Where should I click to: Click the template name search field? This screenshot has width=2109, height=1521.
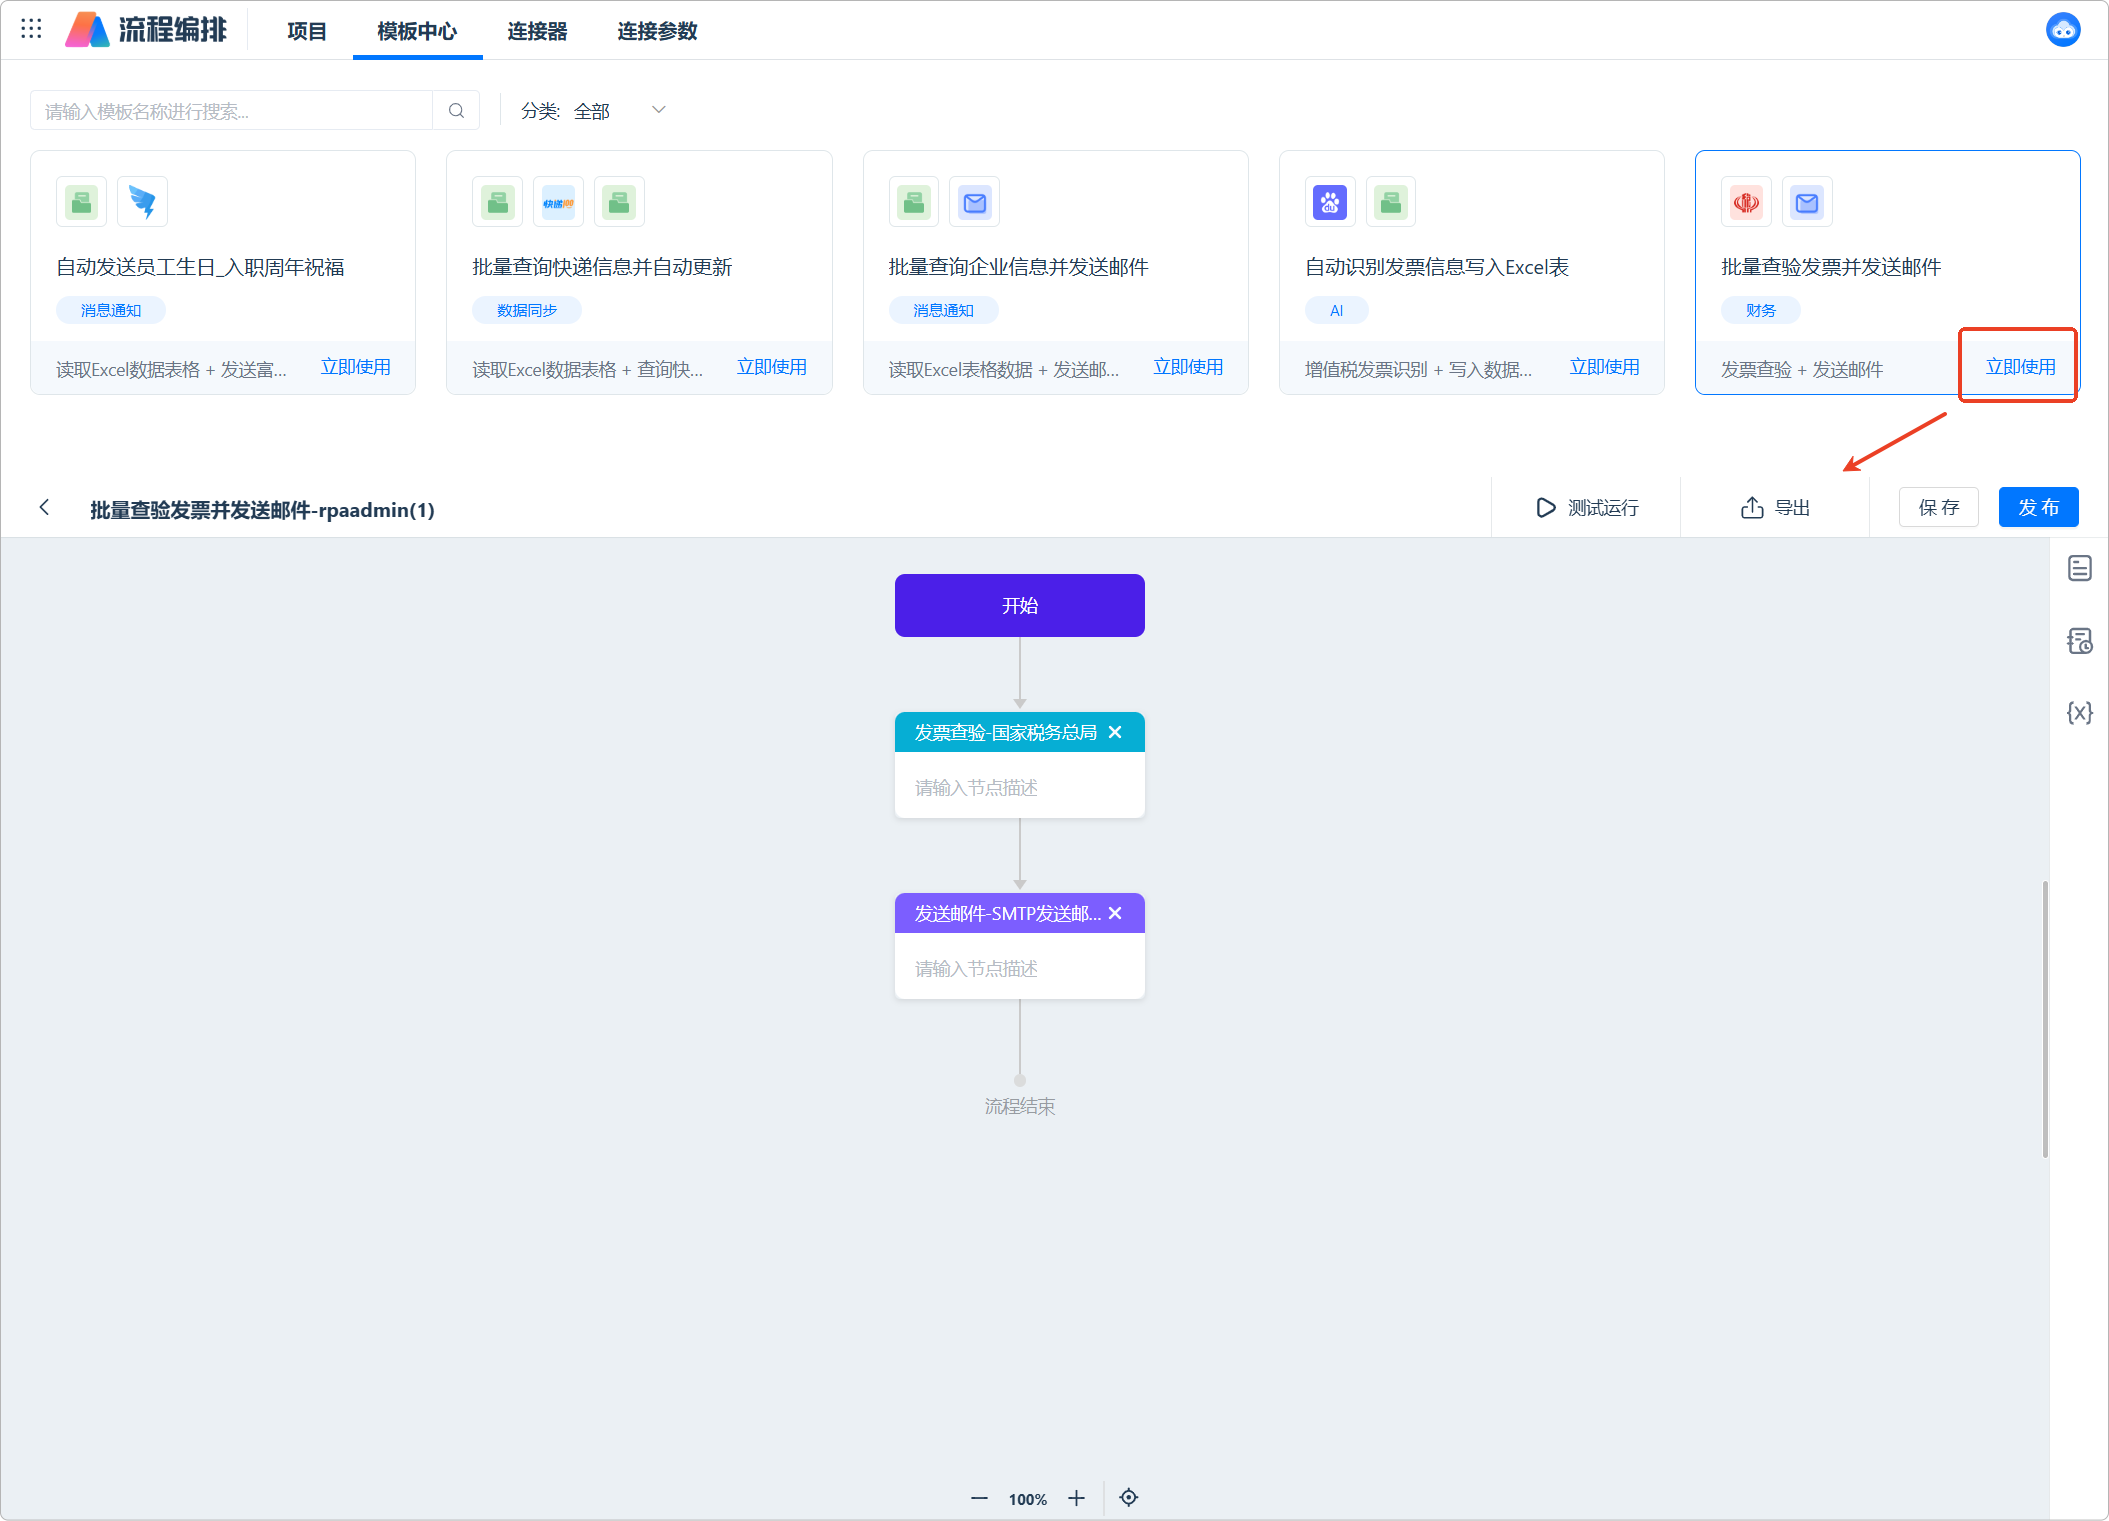coord(232,111)
